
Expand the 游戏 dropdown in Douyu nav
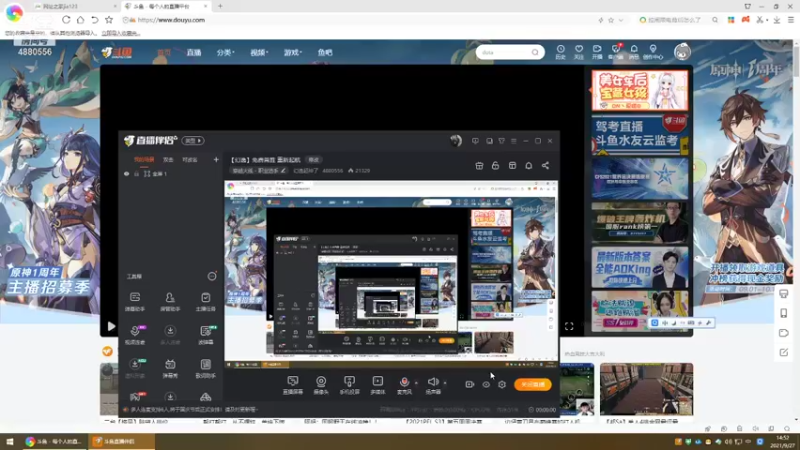[x=293, y=53]
